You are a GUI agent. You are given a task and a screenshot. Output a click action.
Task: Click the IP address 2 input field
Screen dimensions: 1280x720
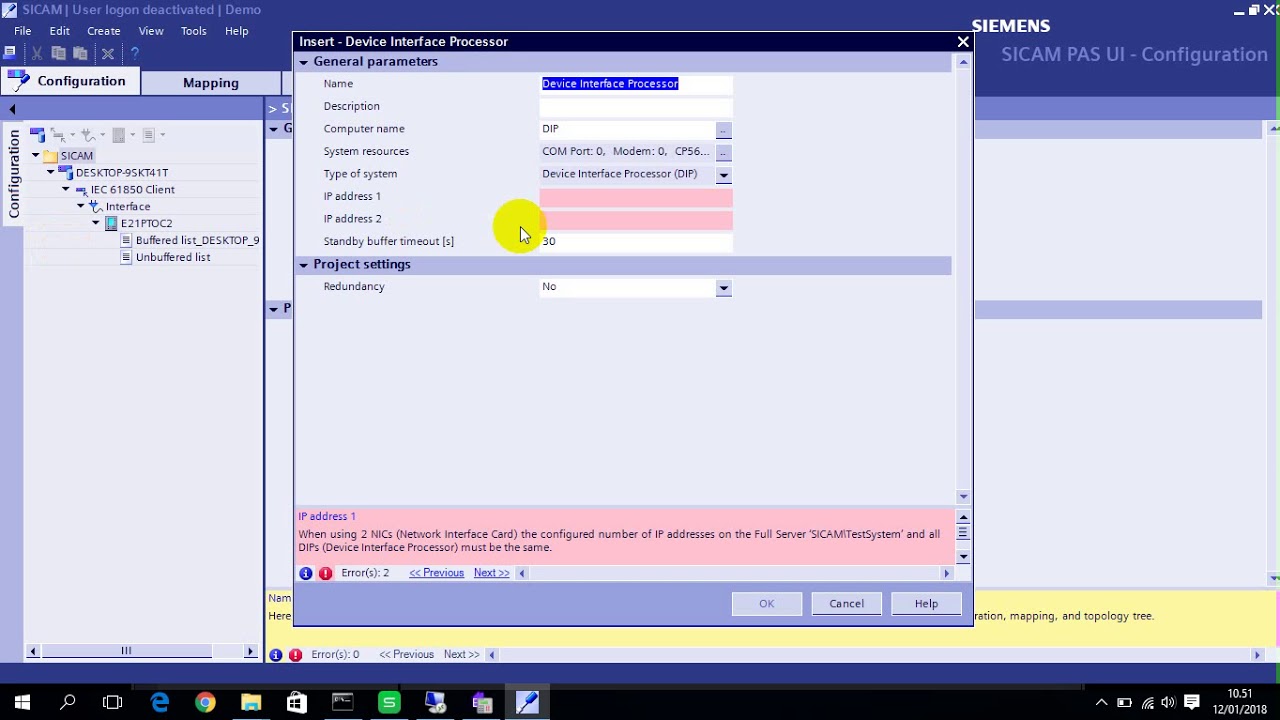[x=636, y=219]
